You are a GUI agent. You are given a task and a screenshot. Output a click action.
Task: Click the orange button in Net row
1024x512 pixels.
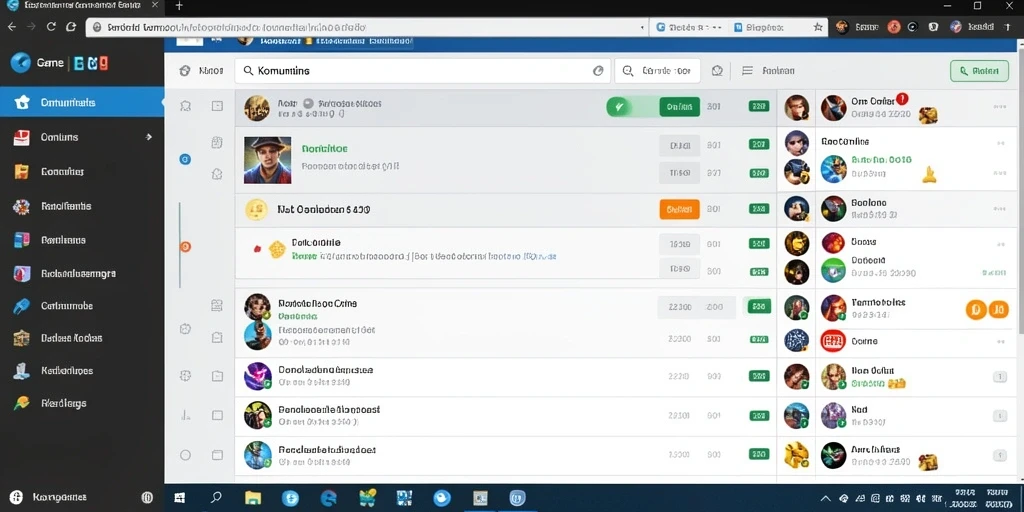pyautogui.click(x=679, y=210)
